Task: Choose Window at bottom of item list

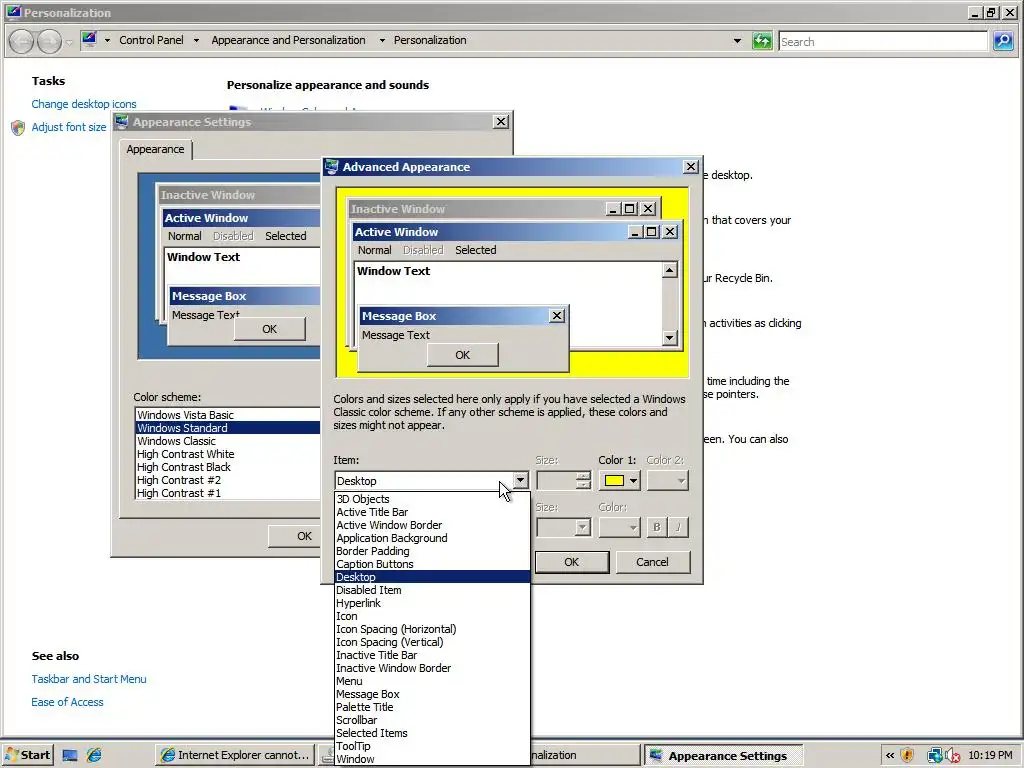Action: (432, 759)
